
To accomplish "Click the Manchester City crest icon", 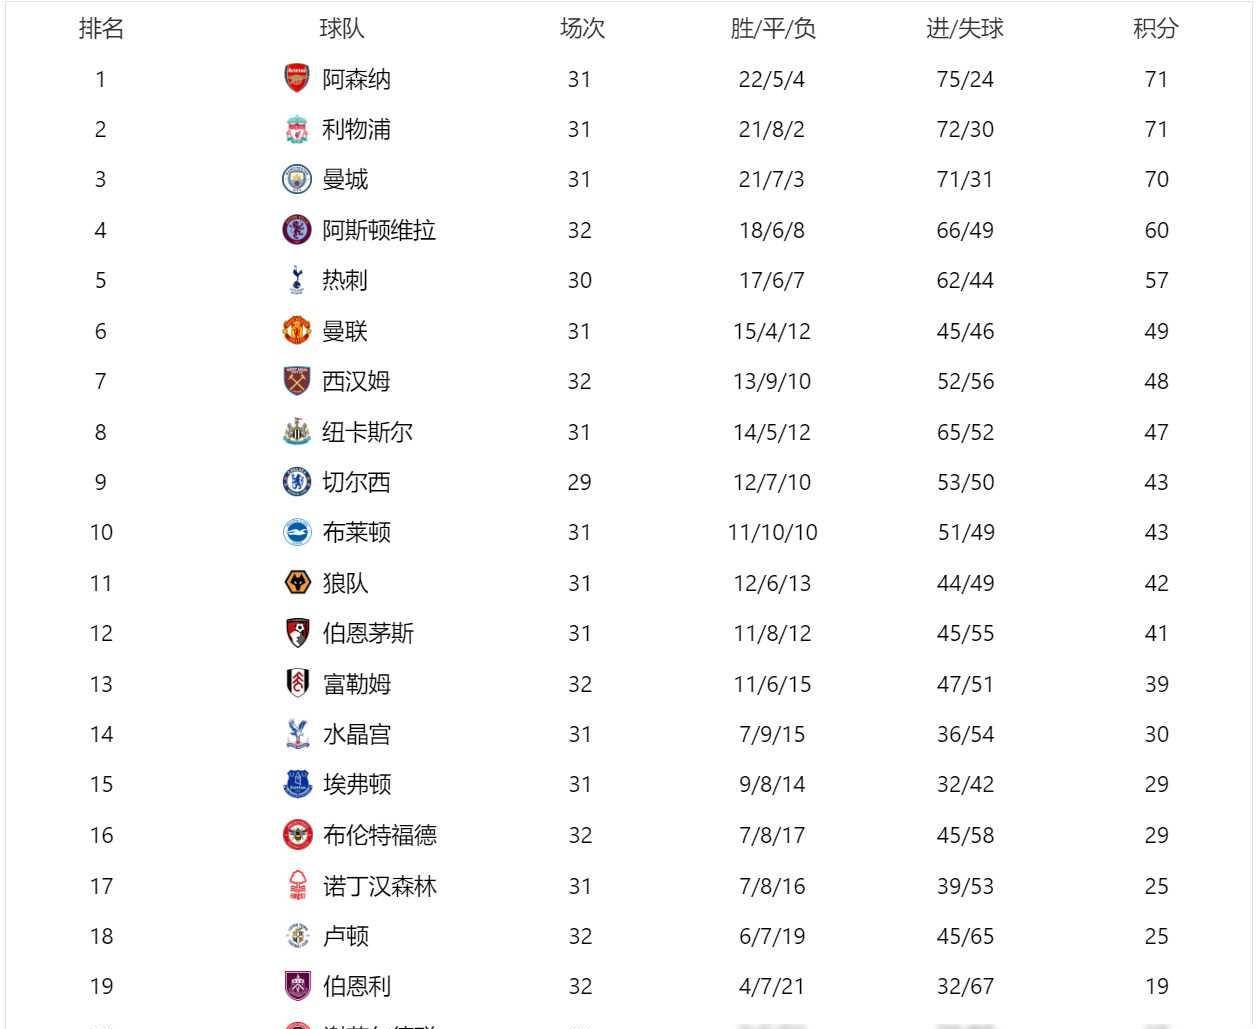I will [297, 180].
